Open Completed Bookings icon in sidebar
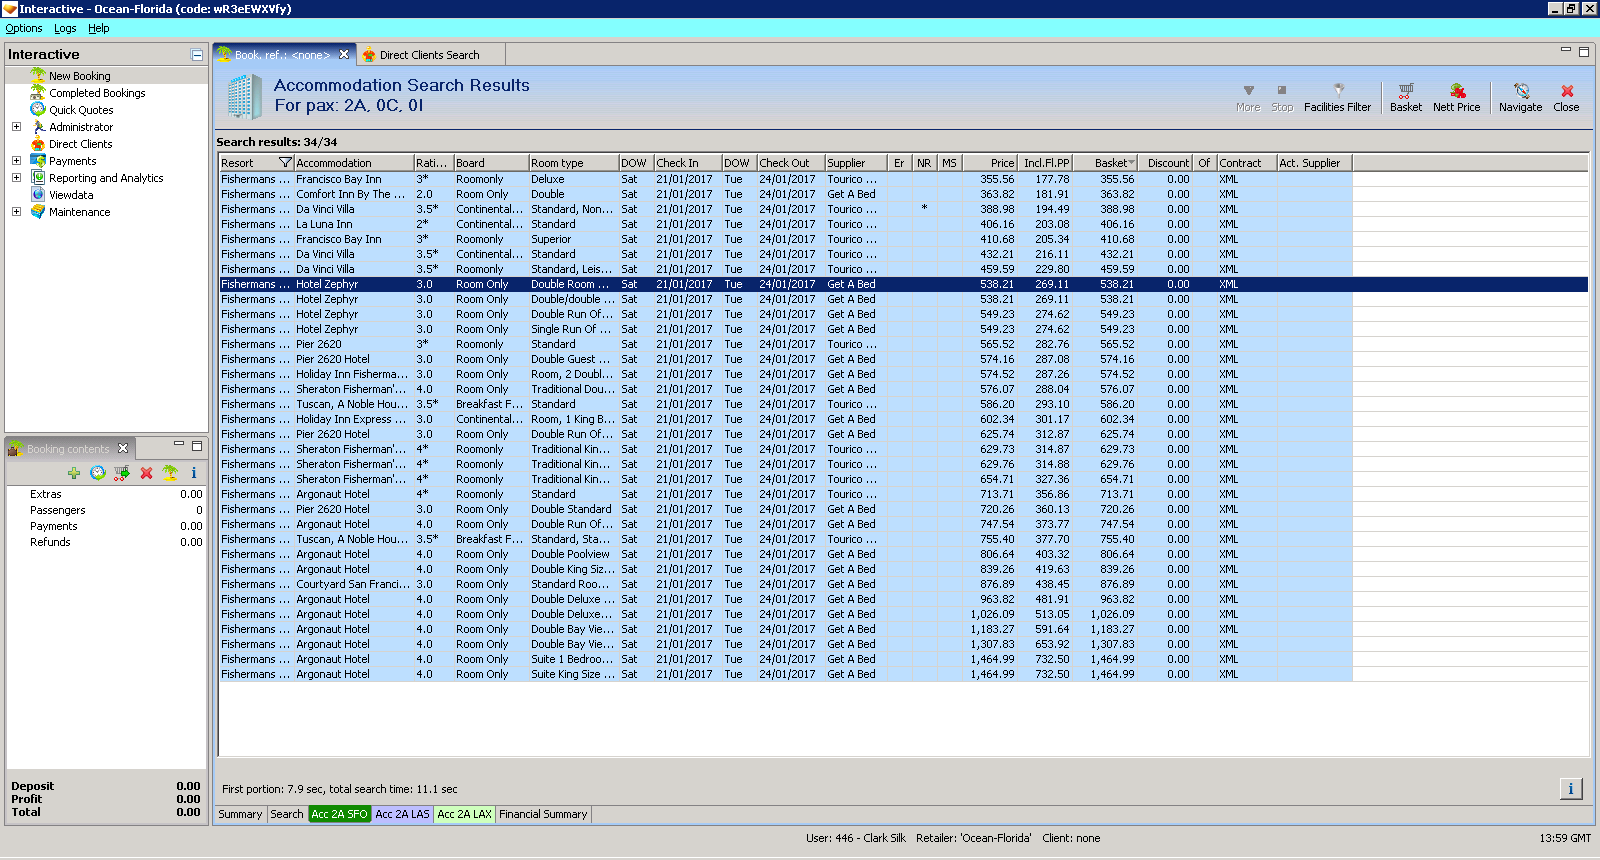Image resolution: width=1600 pixels, height=860 pixels. coord(38,92)
